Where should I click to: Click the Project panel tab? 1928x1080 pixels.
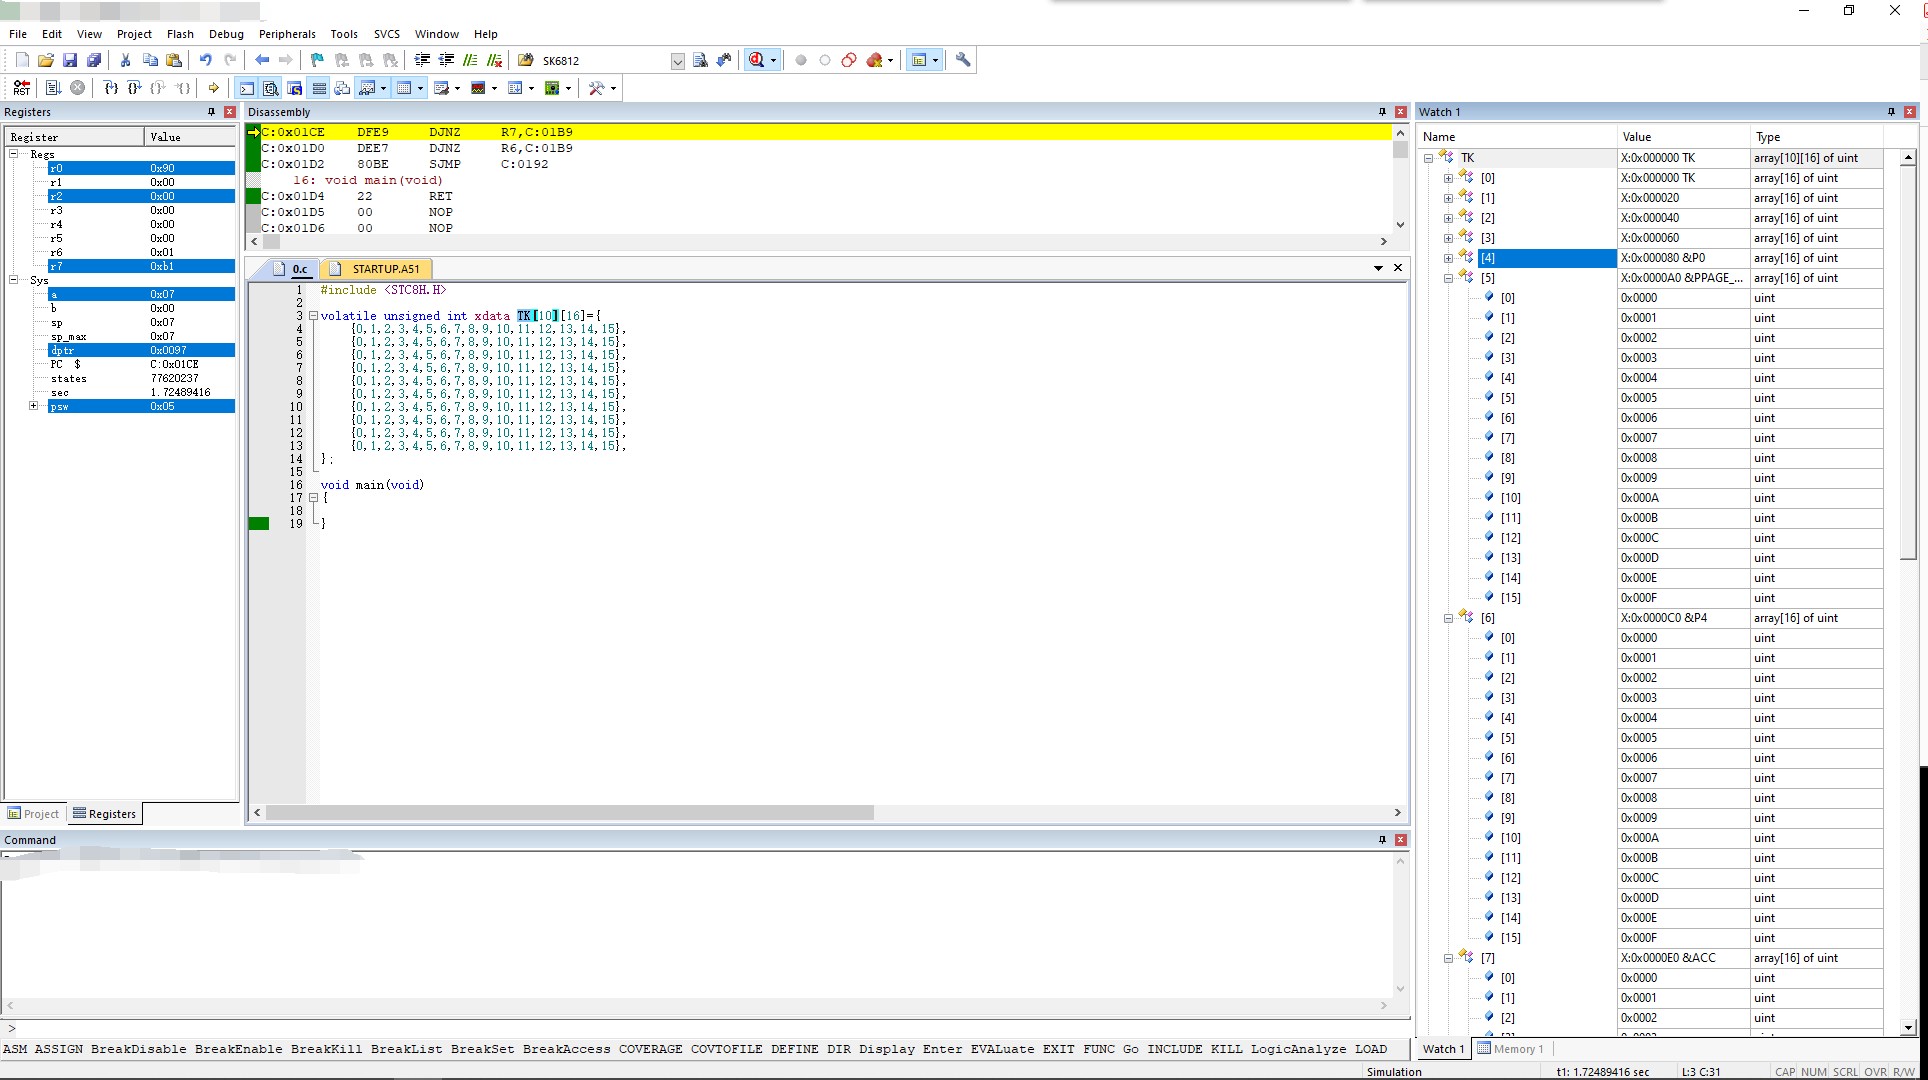coord(34,814)
